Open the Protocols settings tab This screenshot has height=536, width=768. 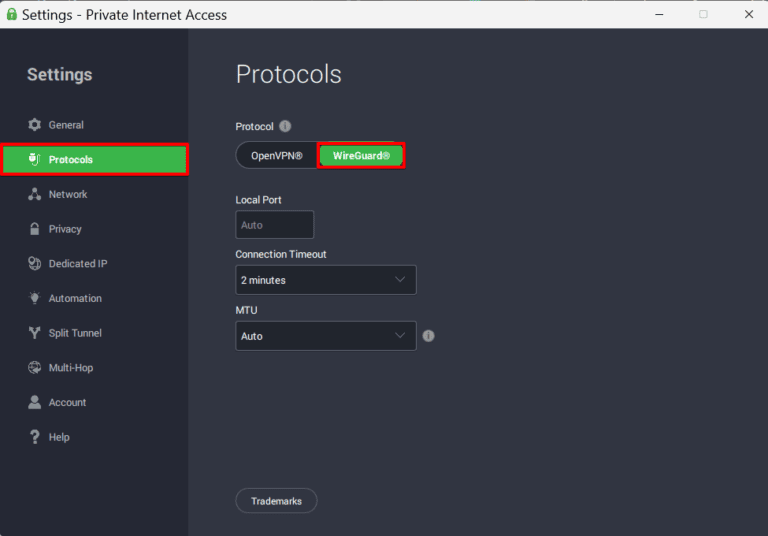[95, 160]
